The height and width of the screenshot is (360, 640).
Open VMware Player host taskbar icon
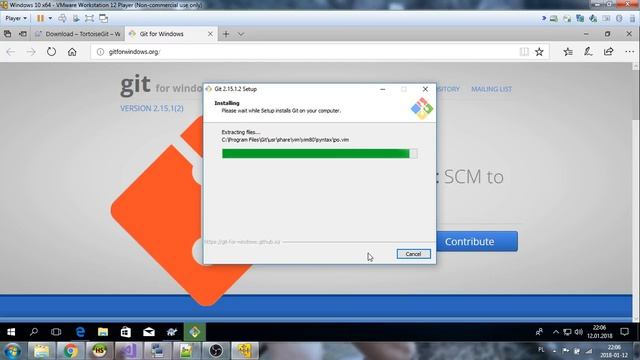(x=244, y=351)
